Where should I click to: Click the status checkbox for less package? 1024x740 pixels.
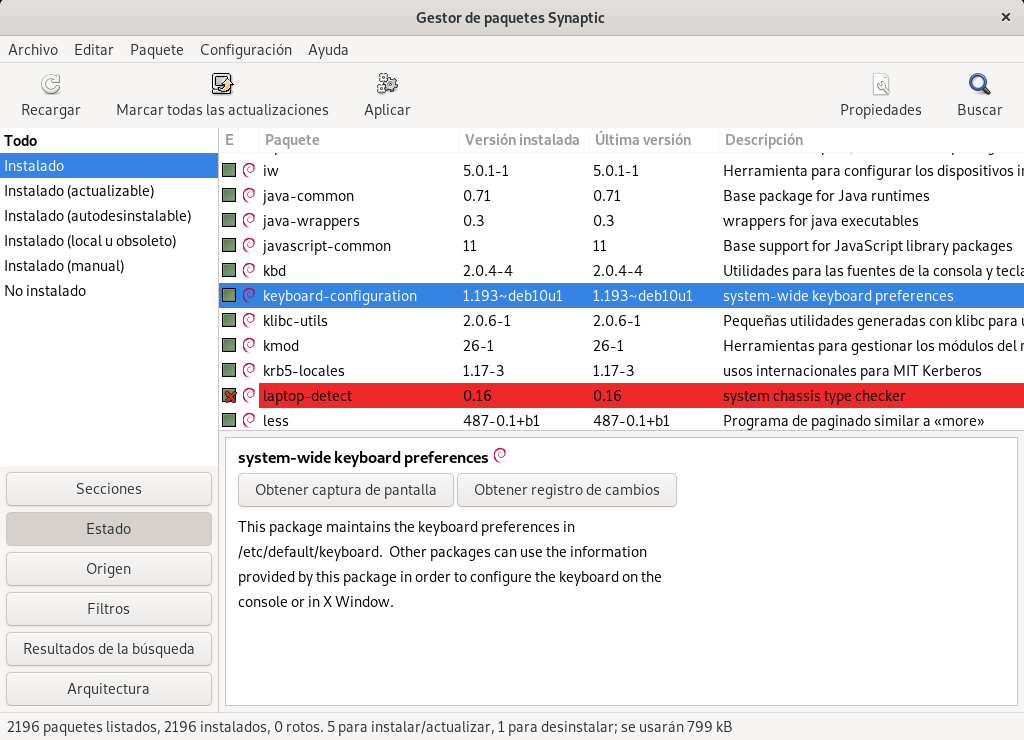(231, 420)
